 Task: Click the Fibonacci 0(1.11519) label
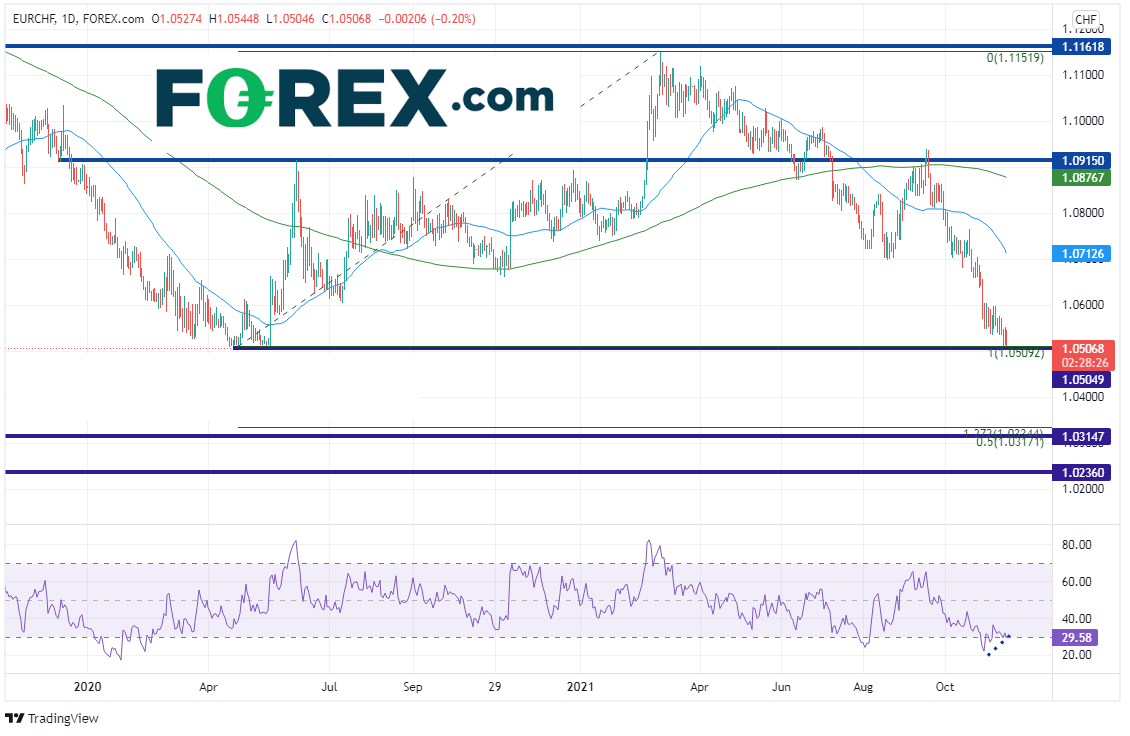pos(1015,58)
